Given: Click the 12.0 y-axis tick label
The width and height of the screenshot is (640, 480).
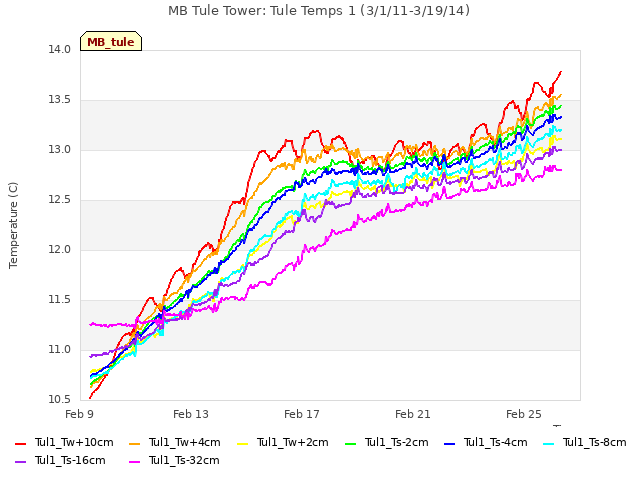Looking at the screenshot, I should pyautogui.click(x=60, y=250).
